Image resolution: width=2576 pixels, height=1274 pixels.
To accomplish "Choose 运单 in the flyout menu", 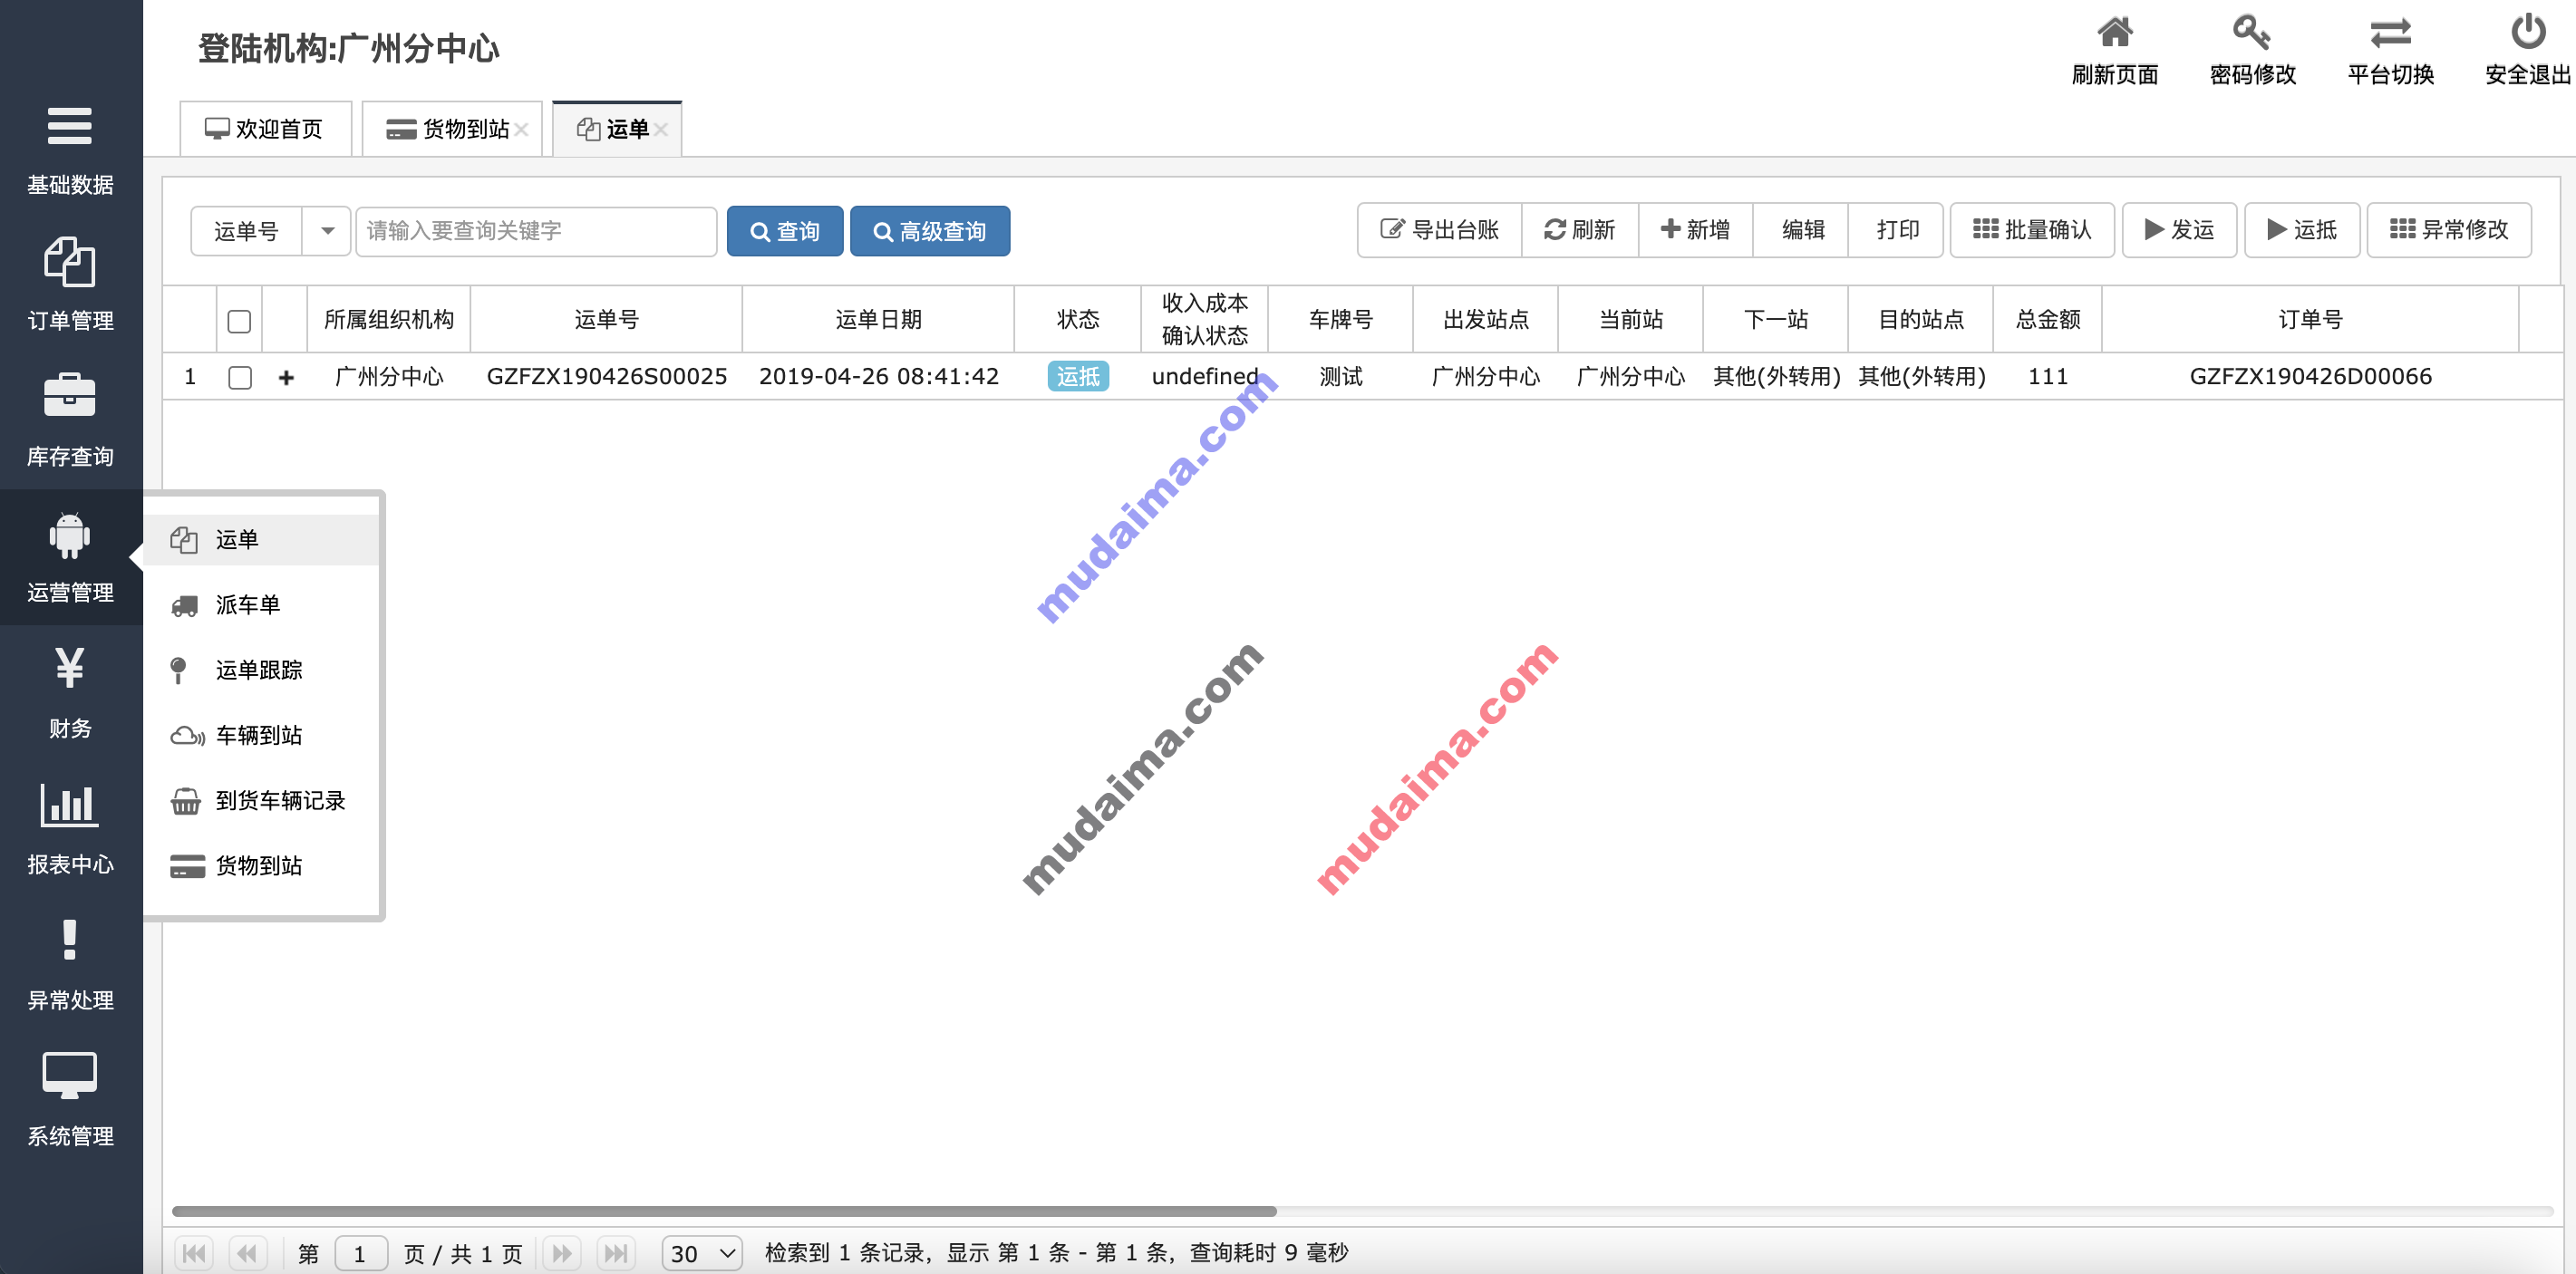I will coord(262,540).
